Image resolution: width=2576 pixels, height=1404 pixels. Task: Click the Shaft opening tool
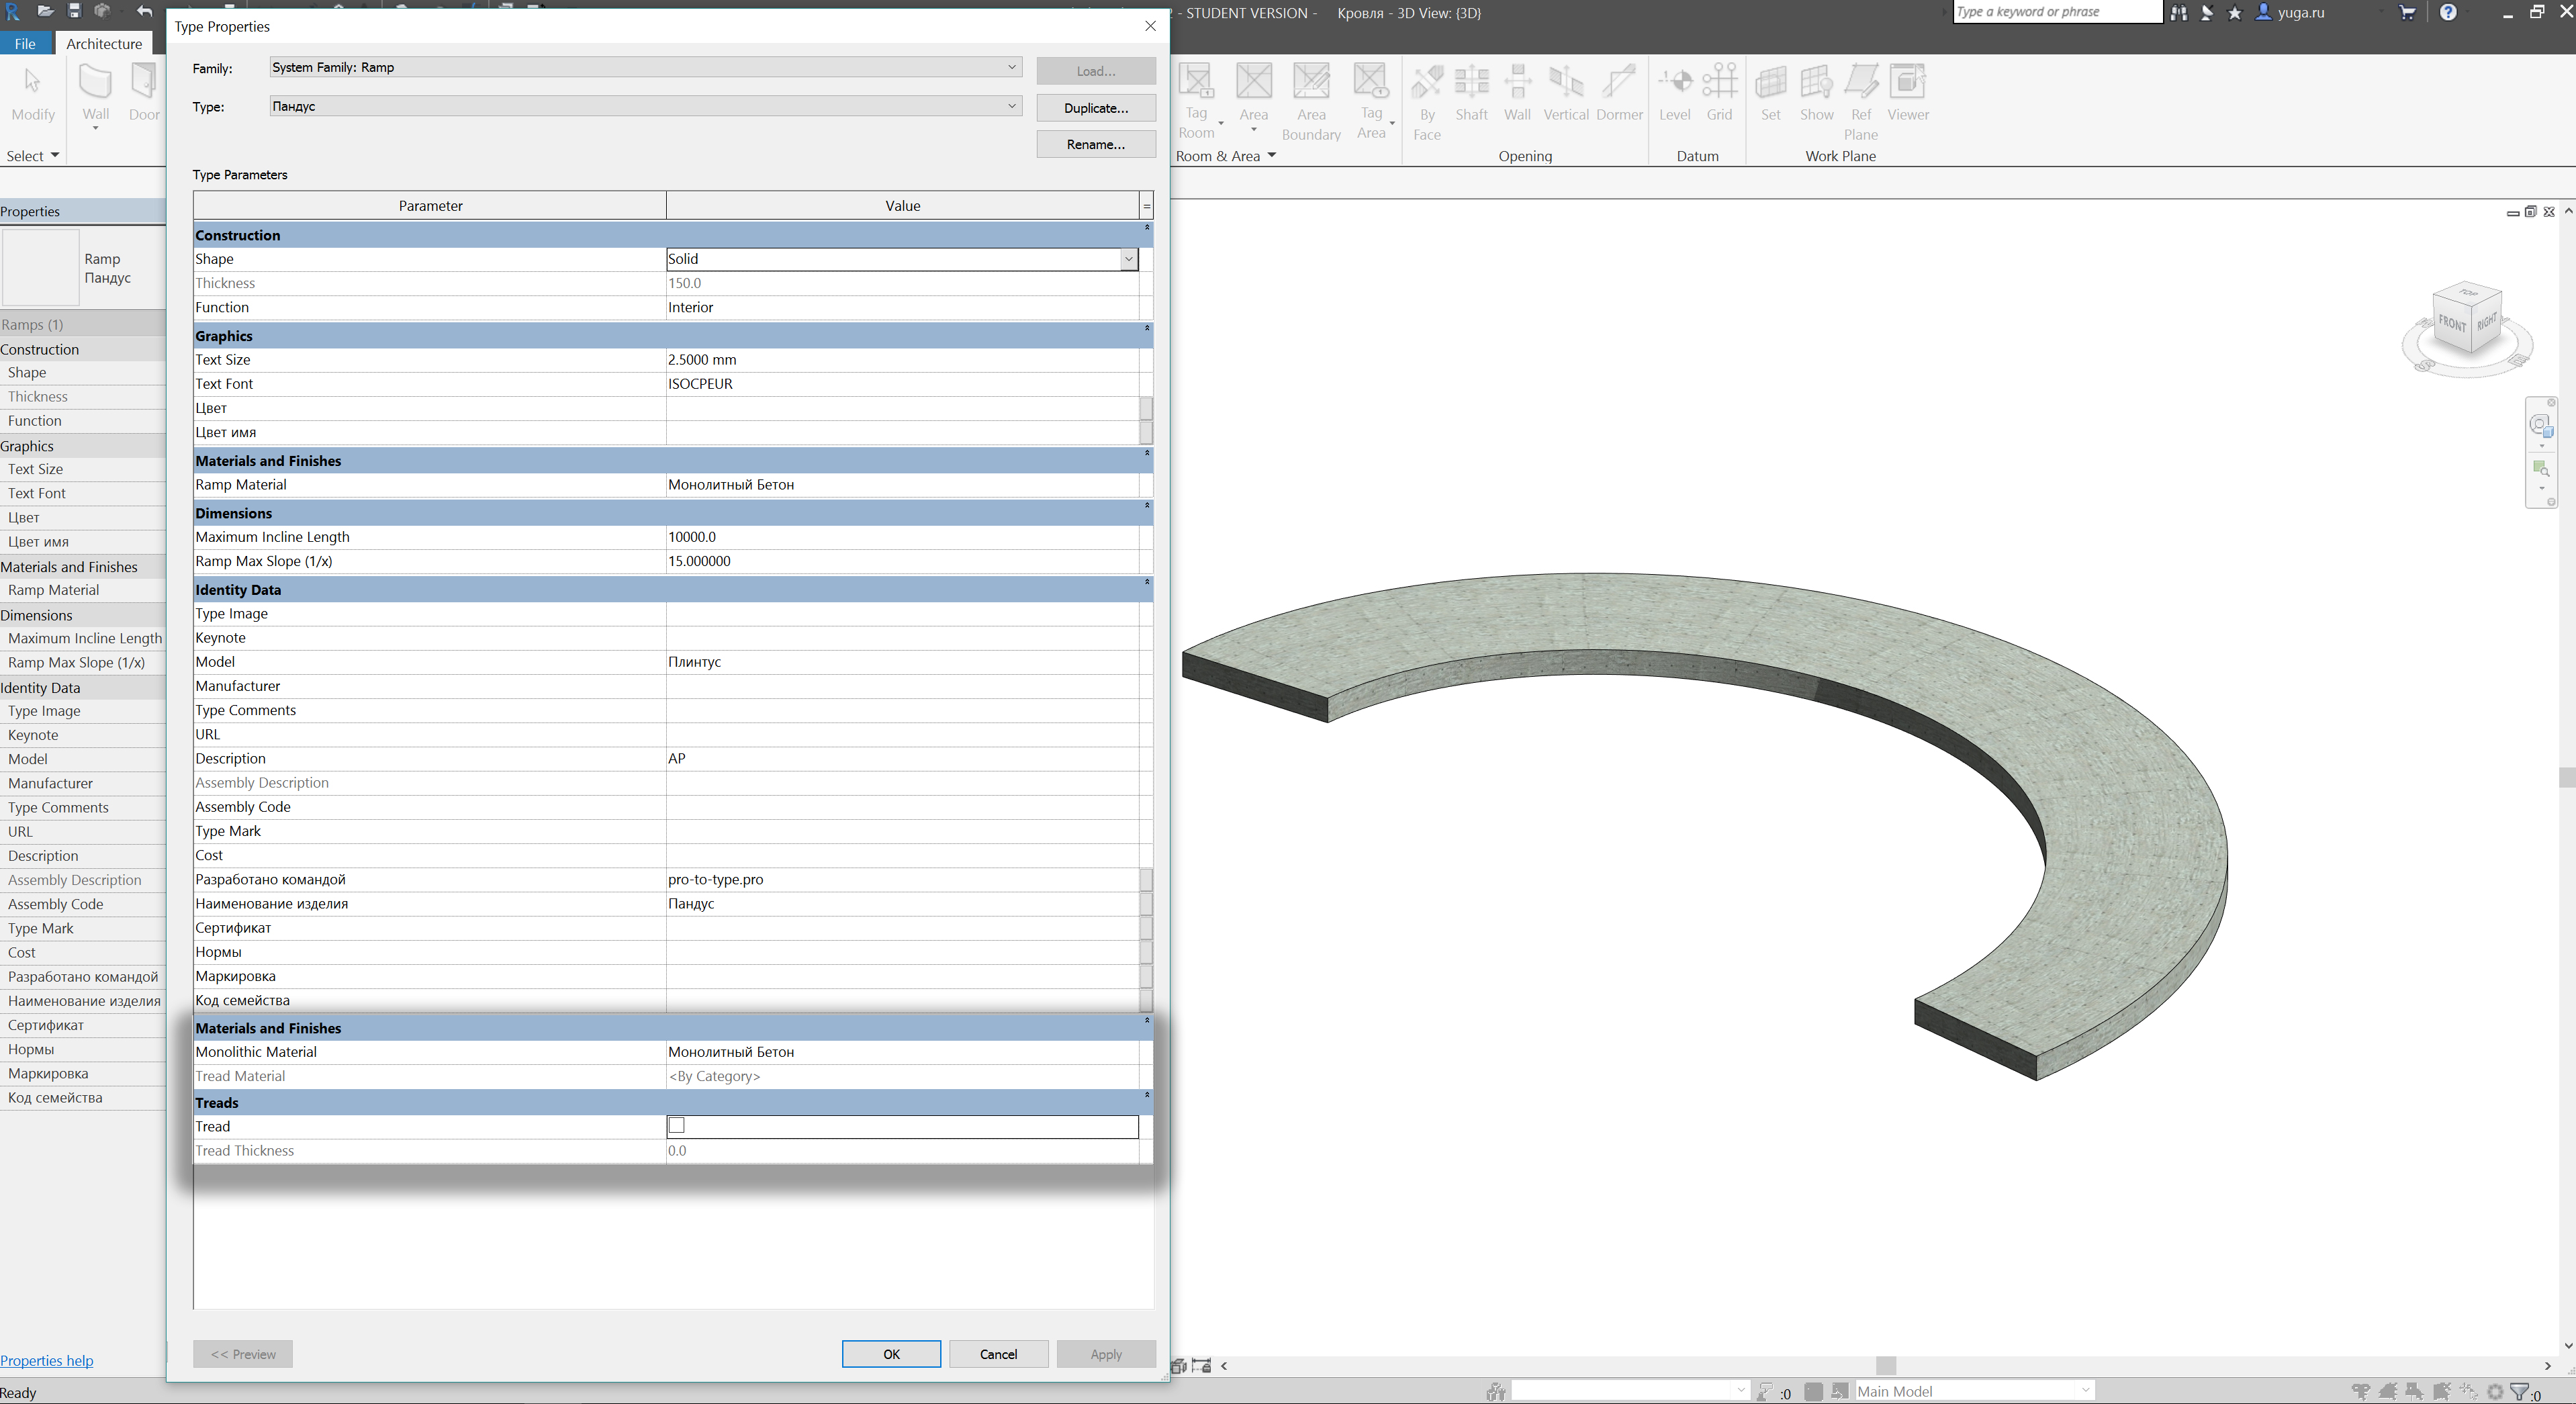[x=1471, y=95]
